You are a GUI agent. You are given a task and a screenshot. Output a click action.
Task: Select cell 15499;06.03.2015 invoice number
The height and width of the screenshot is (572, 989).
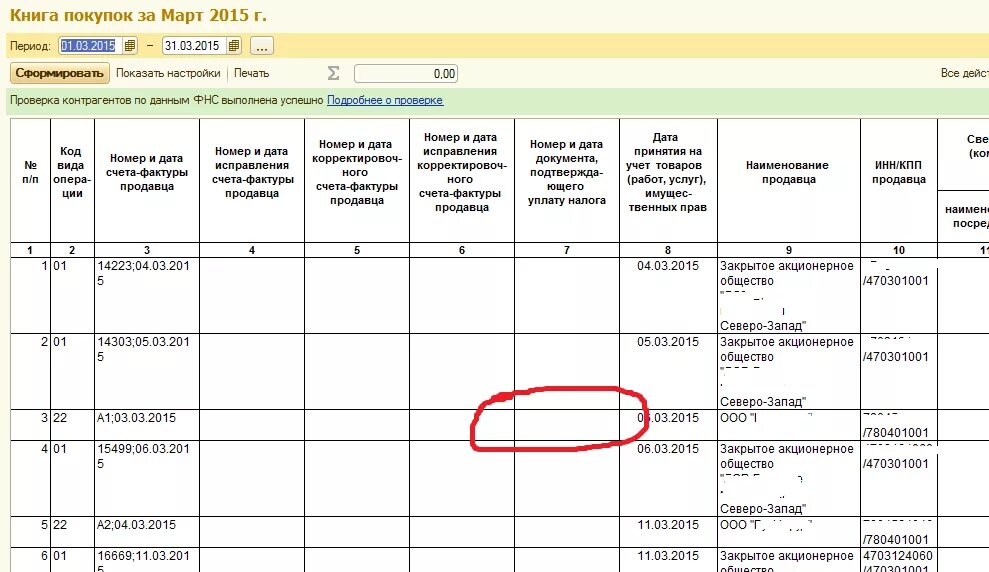146,479
